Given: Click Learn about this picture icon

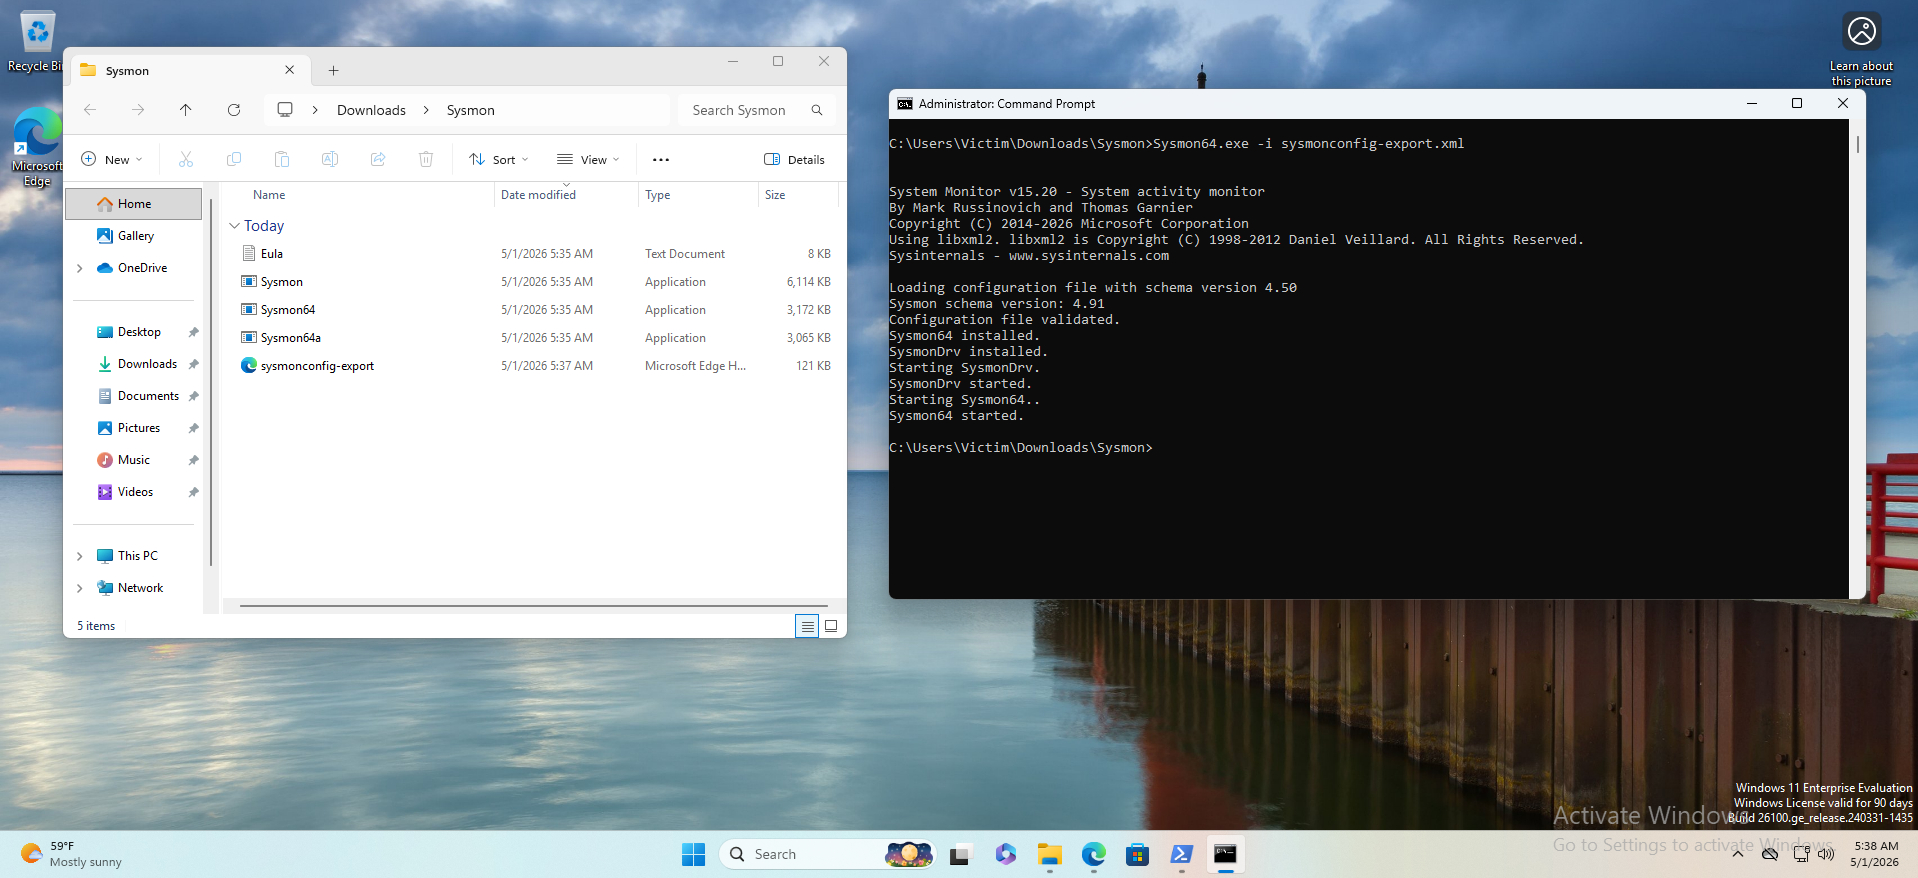Looking at the screenshot, I should (1861, 49).
